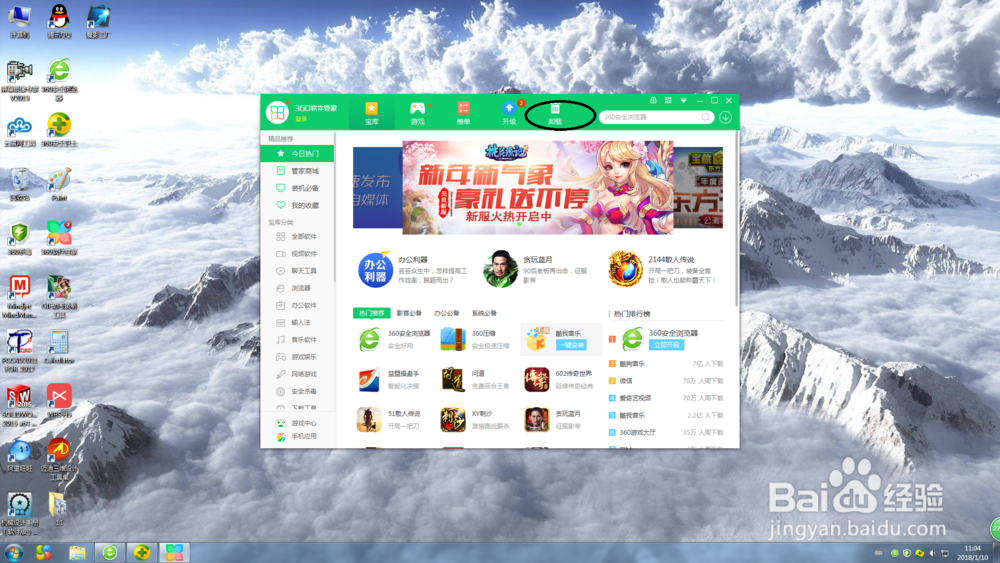
Task: Select 网络游戏 category
Action: pos(297,374)
